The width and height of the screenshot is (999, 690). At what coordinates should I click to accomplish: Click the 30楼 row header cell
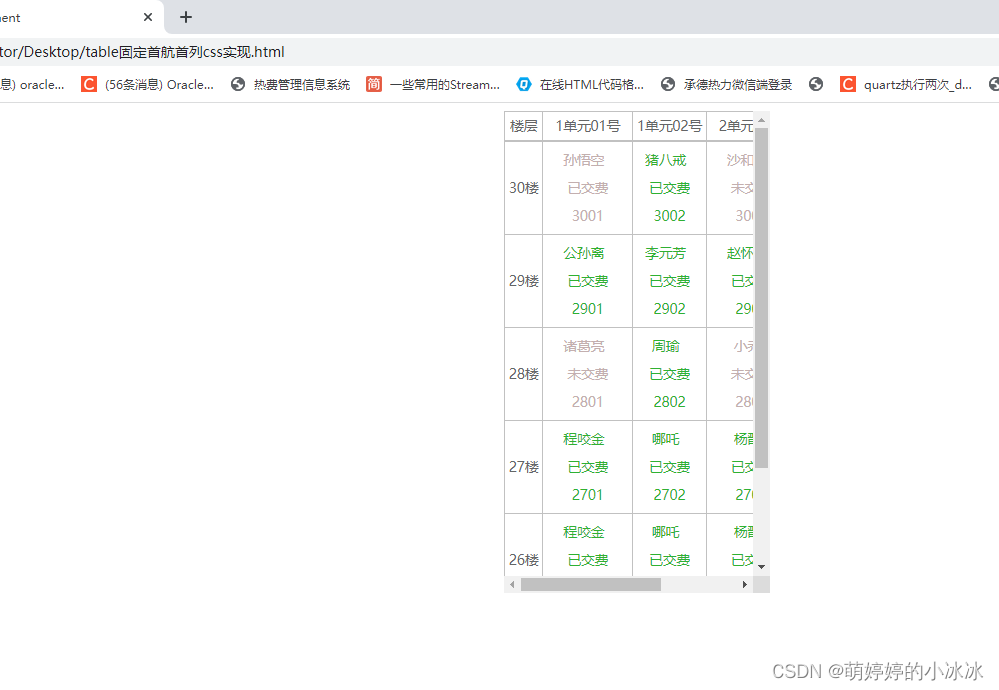coord(522,187)
